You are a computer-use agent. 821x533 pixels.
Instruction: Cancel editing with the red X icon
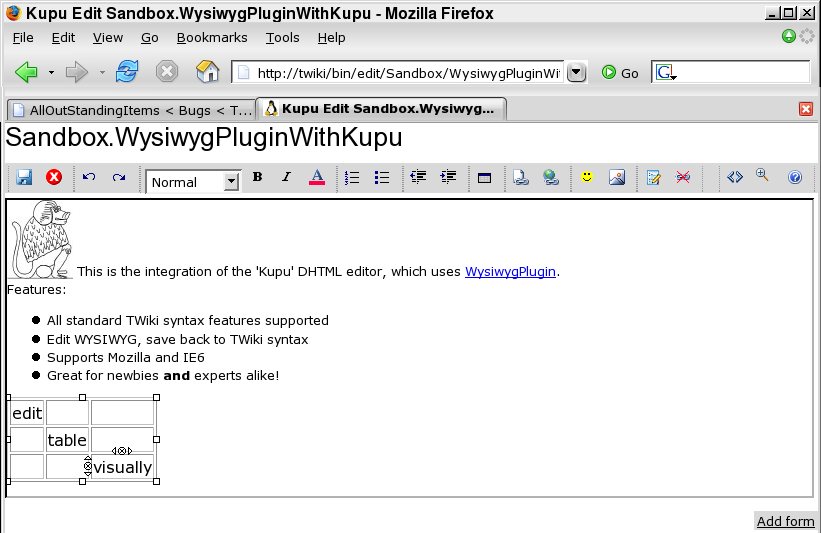pos(54,177)
